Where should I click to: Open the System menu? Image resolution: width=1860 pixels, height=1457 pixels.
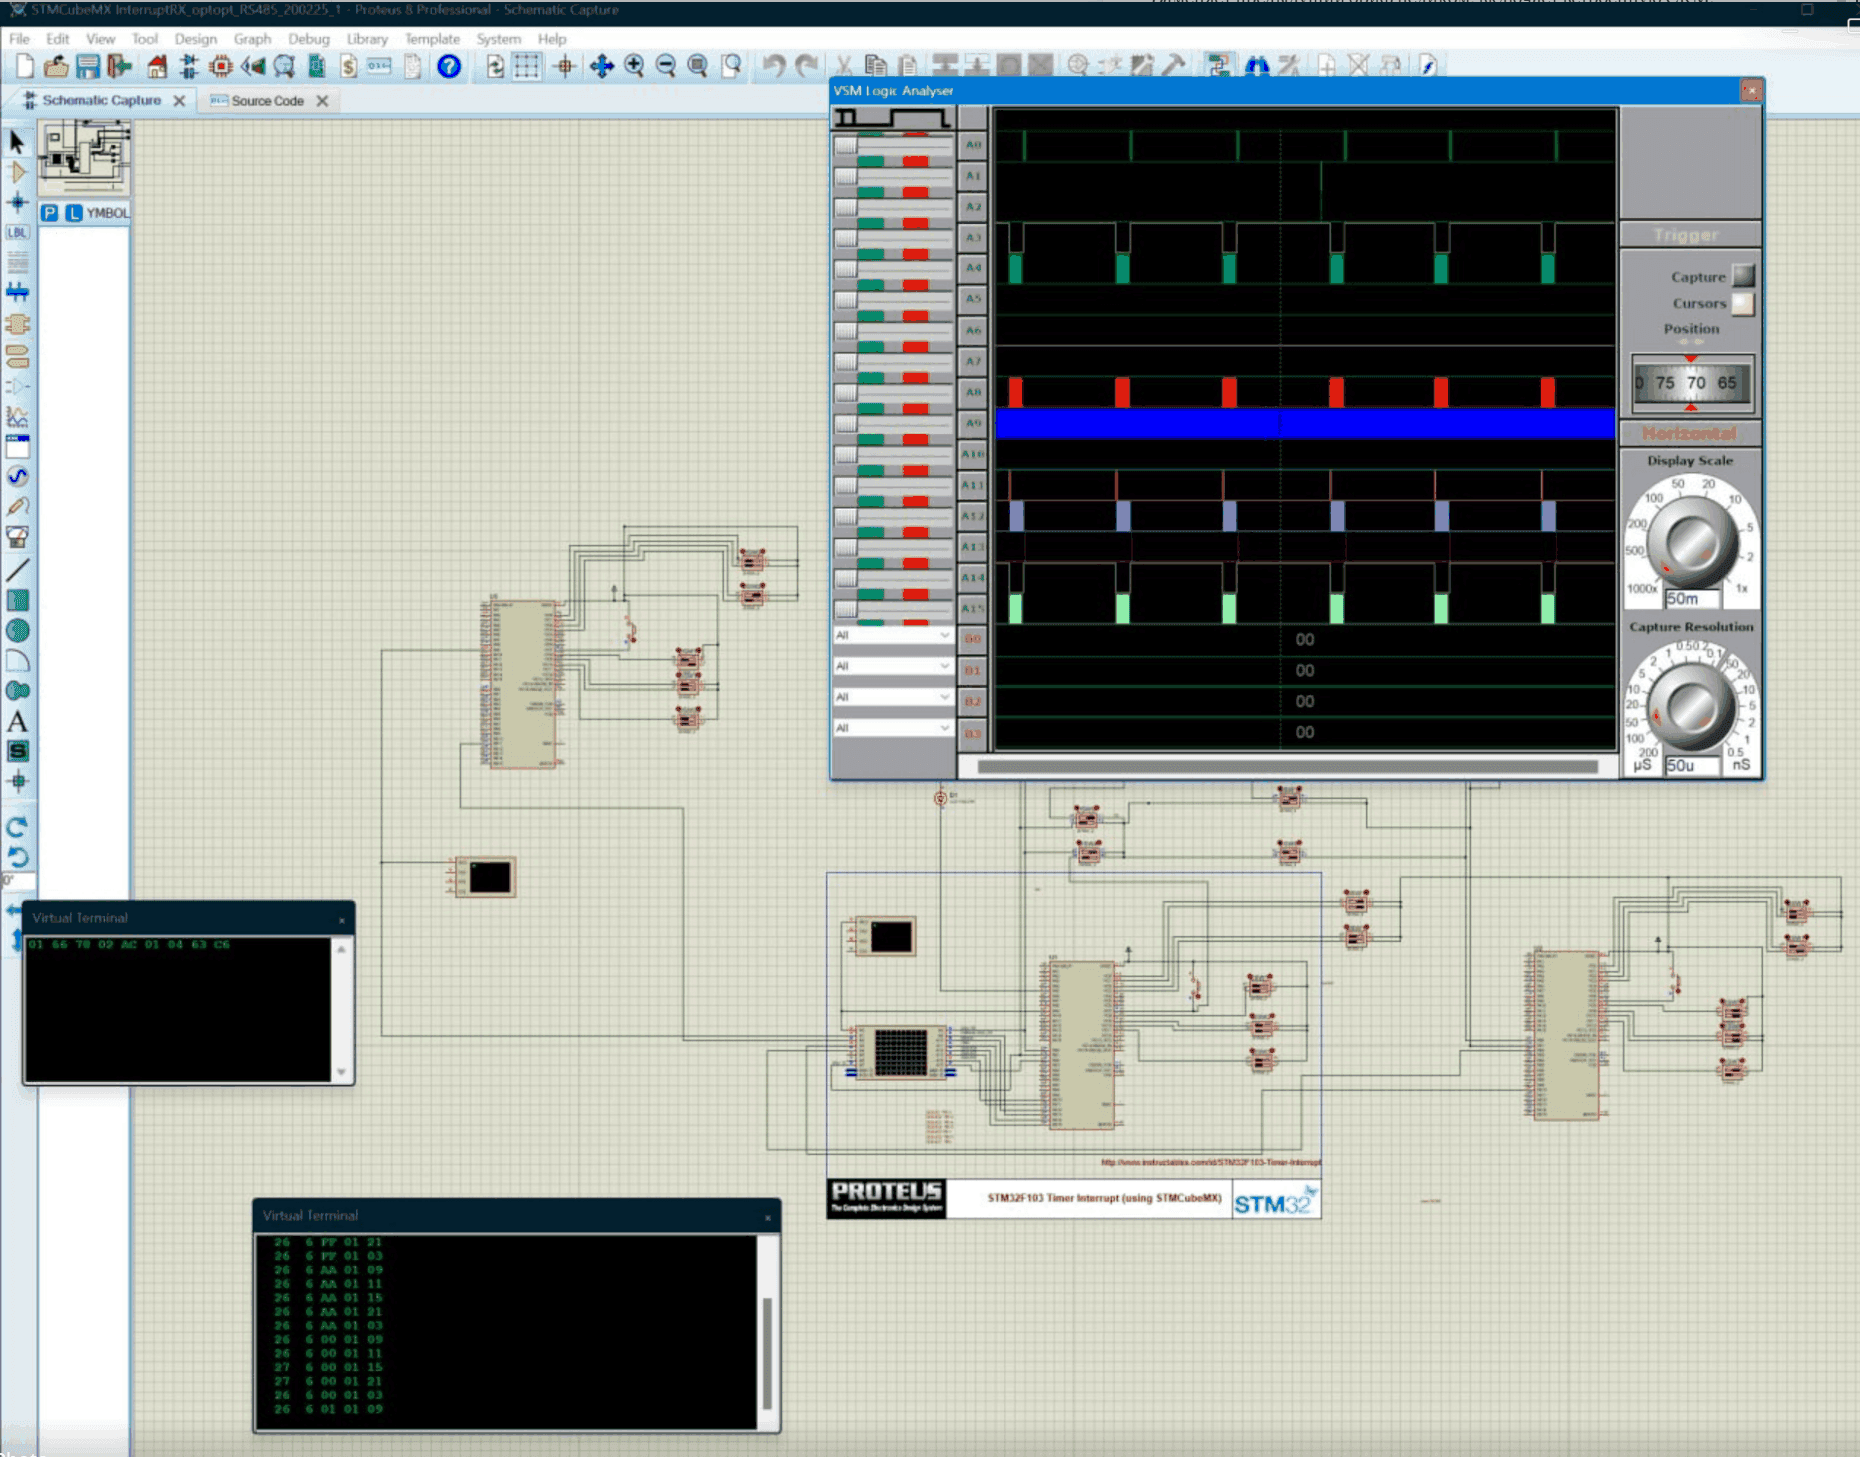498,39
